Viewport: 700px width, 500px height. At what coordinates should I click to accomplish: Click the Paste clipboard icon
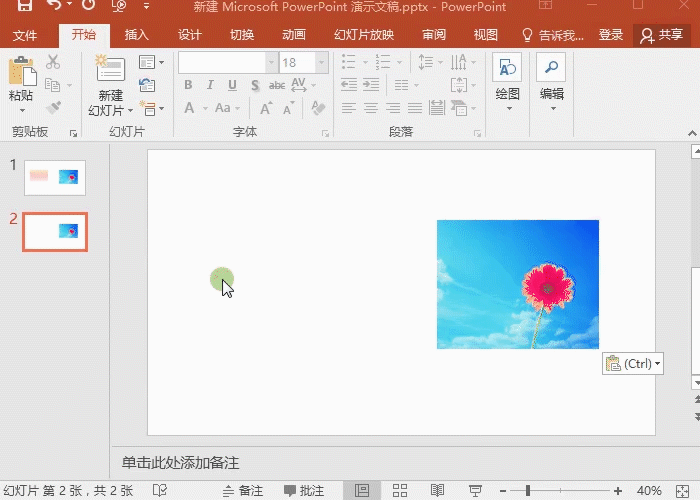coord(21,71)
